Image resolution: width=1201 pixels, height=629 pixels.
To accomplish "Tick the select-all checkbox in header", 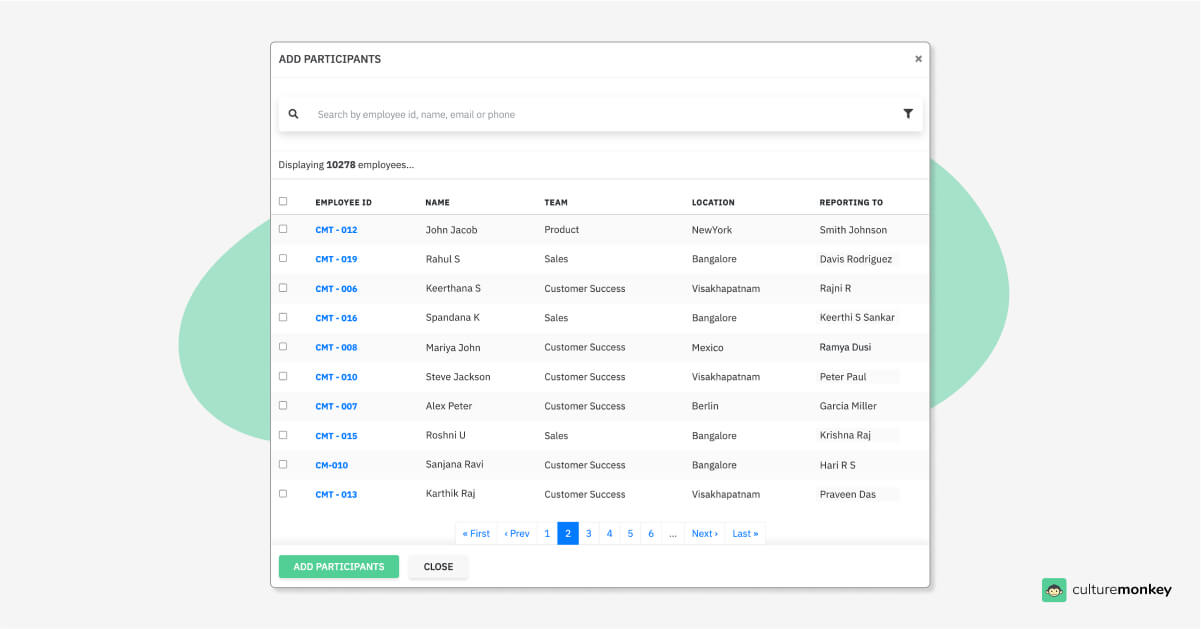I will point(283,201).
